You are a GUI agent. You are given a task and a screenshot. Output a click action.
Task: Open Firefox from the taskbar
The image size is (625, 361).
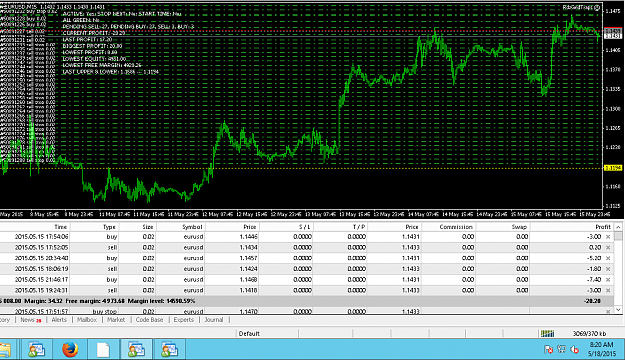coord(70,350)
